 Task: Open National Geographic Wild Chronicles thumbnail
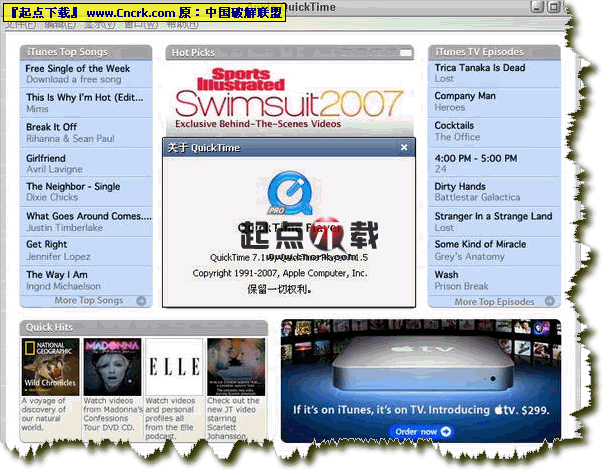click(50, 367)
